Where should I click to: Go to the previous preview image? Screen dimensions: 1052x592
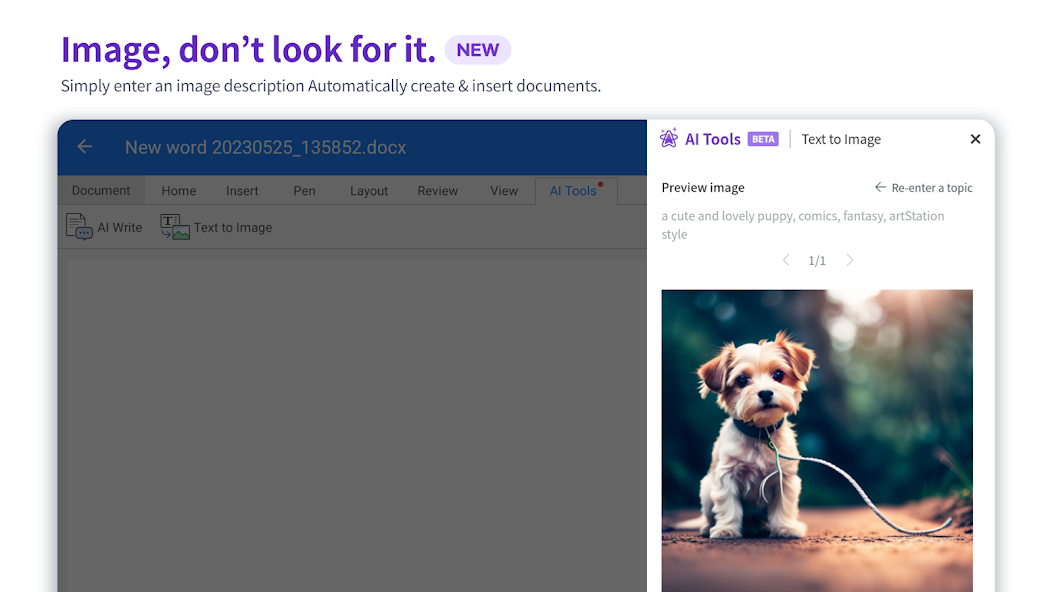tap(786, 260)
